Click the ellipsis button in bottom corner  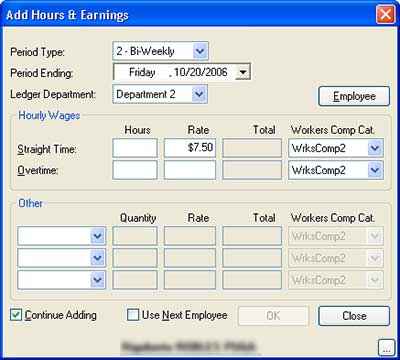387,348
